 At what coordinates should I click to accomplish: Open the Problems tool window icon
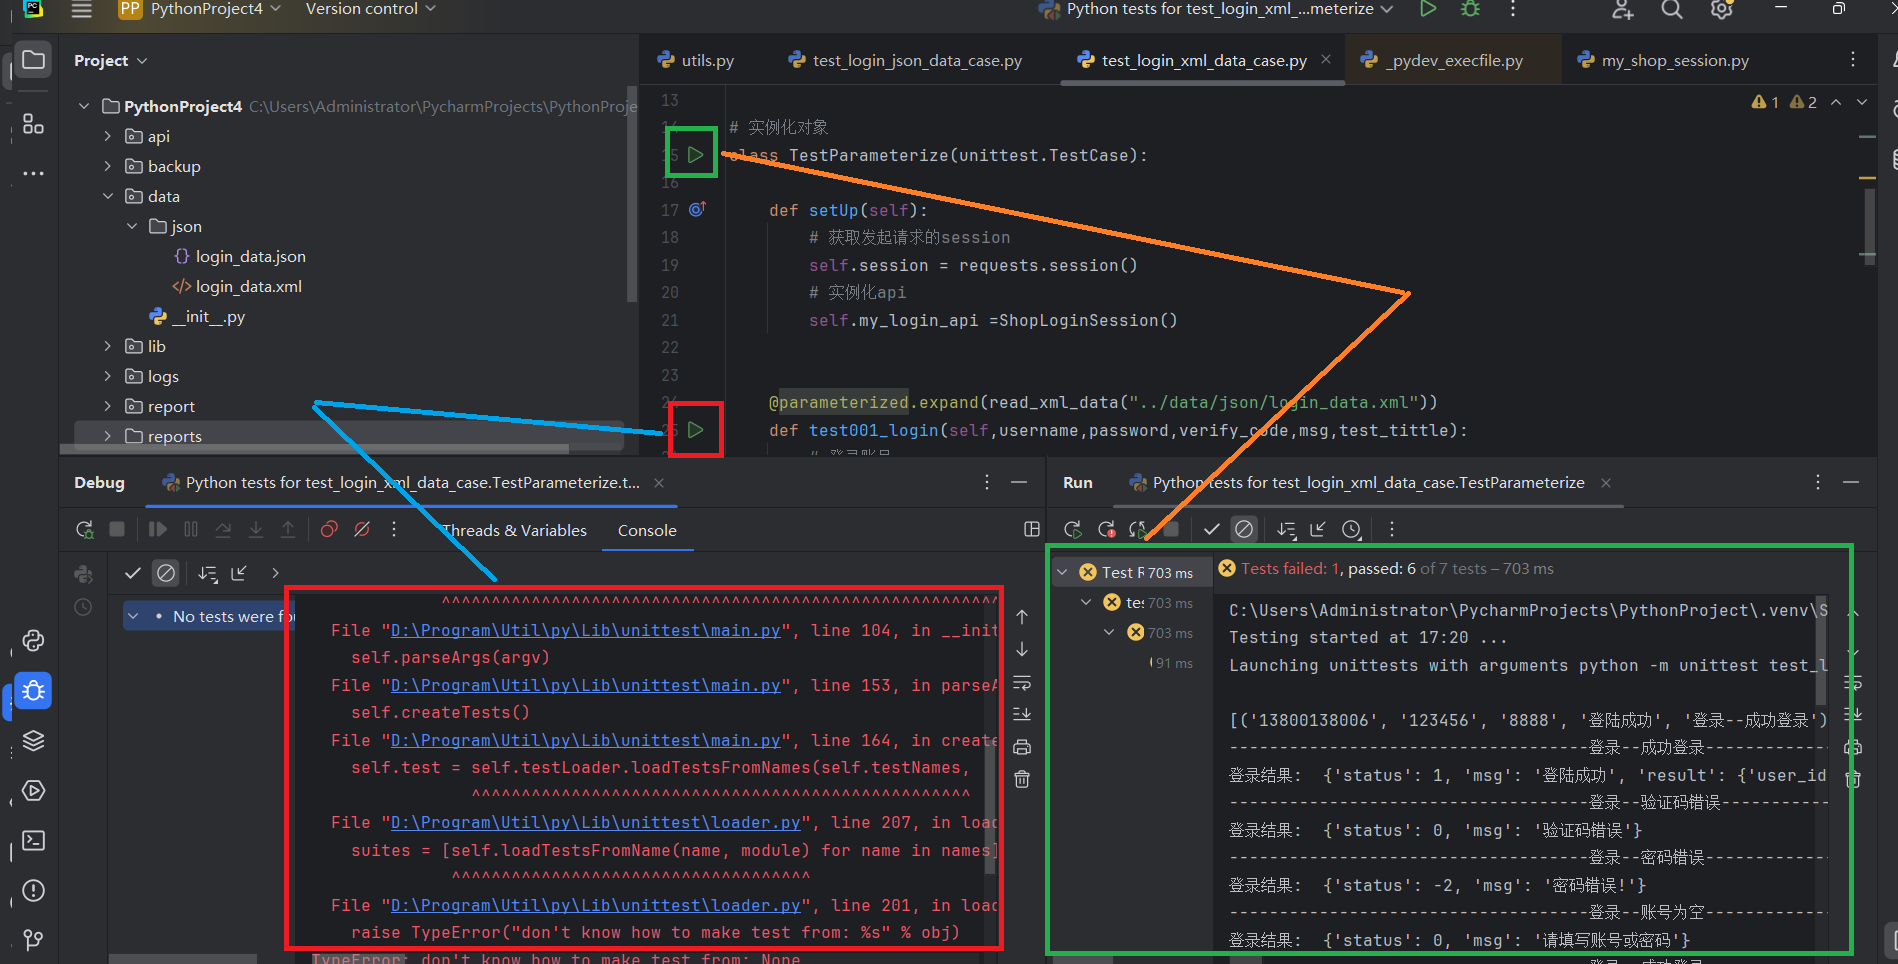point(33,890)
